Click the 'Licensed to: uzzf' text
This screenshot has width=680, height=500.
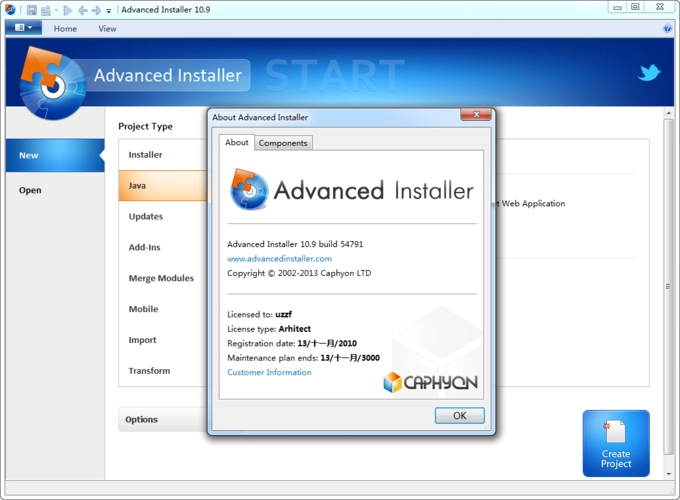coord(259,314)
